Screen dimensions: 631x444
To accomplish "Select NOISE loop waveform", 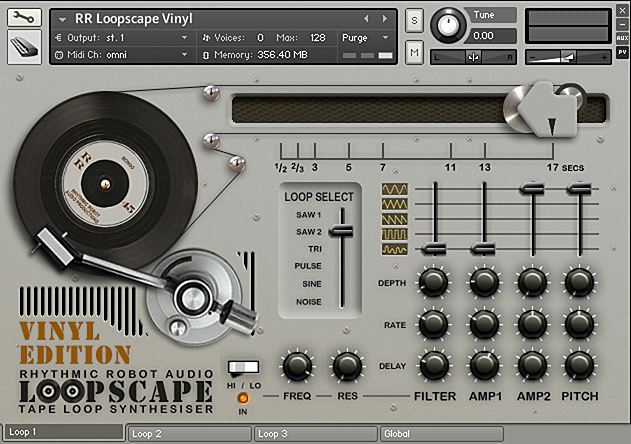I will pyautogui.click(x=309, y=302).
